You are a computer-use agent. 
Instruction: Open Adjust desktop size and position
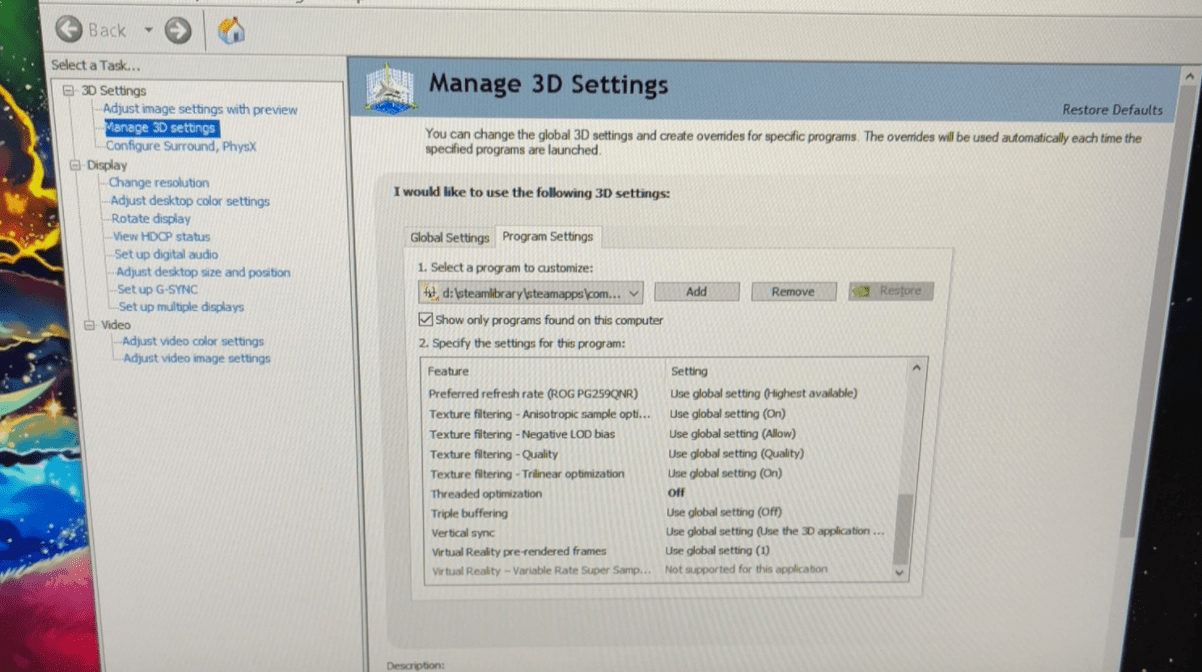203,272
